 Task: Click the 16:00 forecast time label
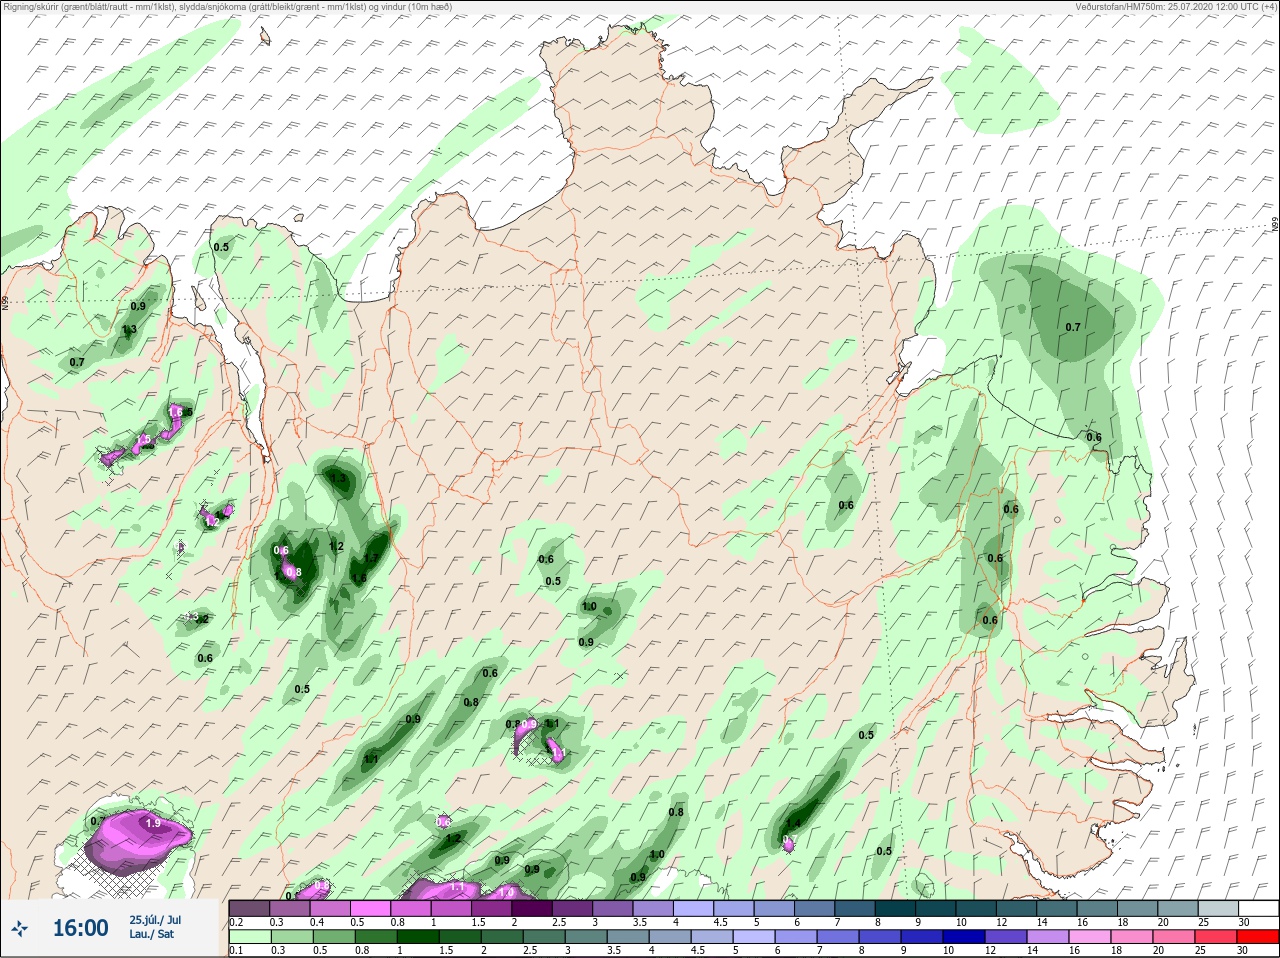80,928
